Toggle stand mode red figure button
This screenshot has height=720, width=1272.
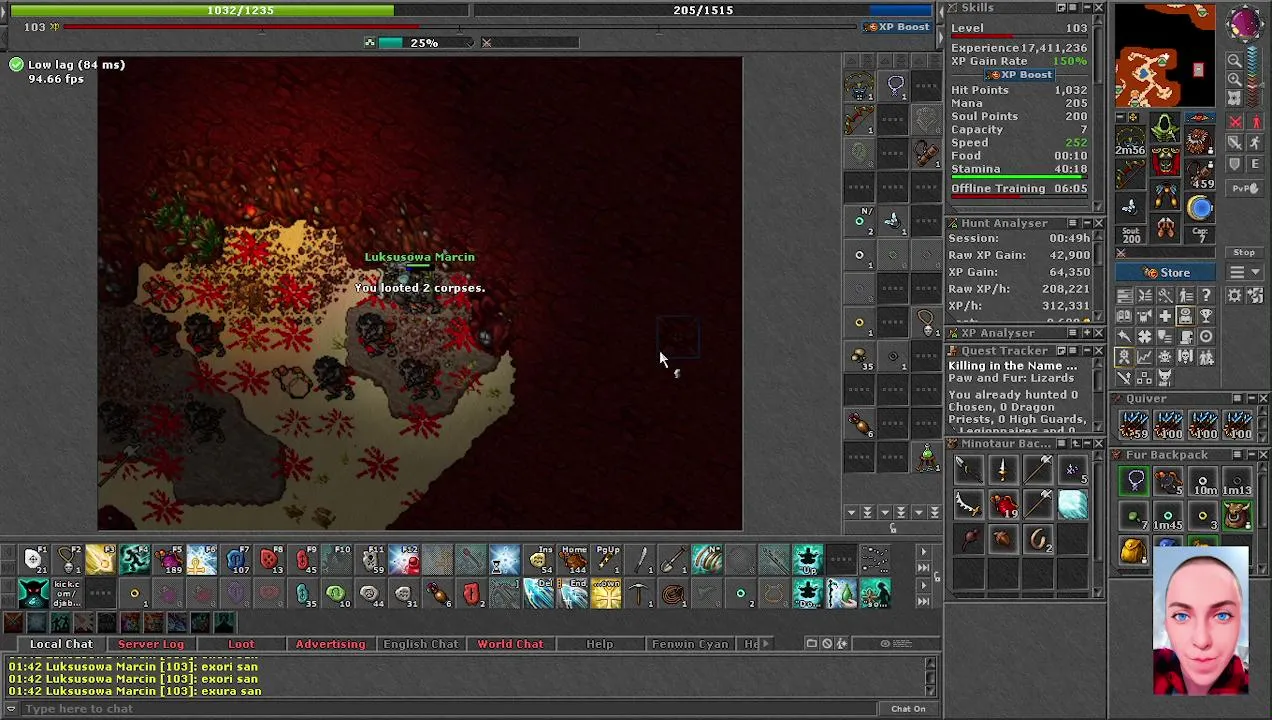(x=1255, y=121)
